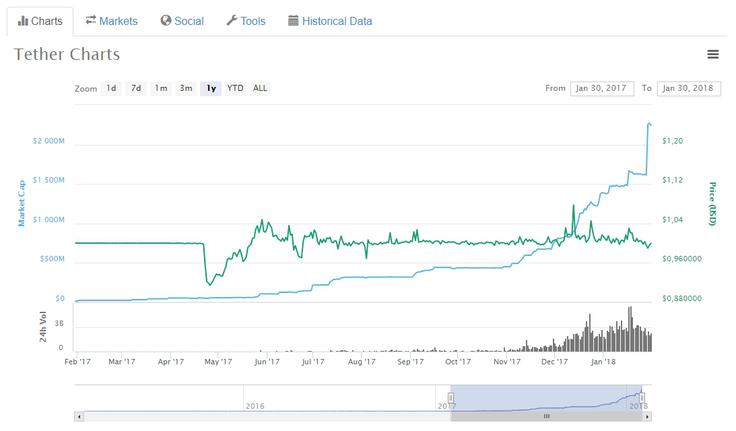Click the Price (USD) axis title
The image size is (736, 431).
tap(713, 204)
